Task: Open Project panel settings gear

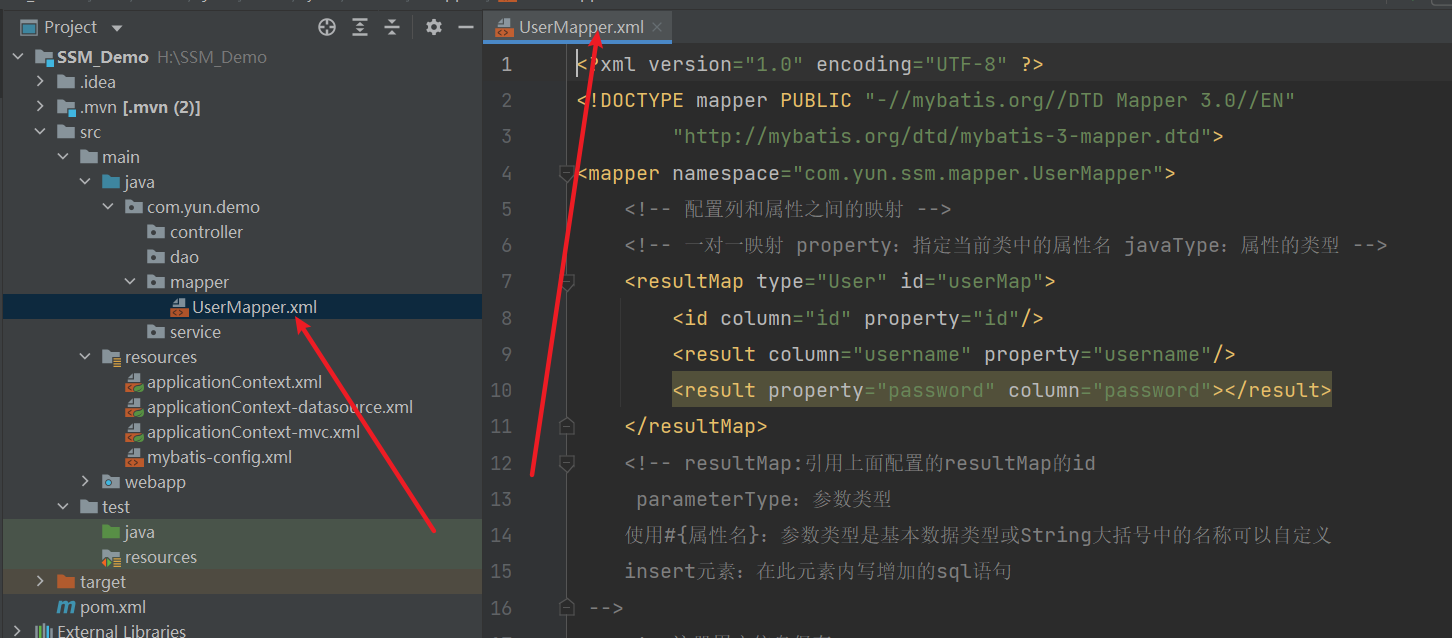Action: 433,27
